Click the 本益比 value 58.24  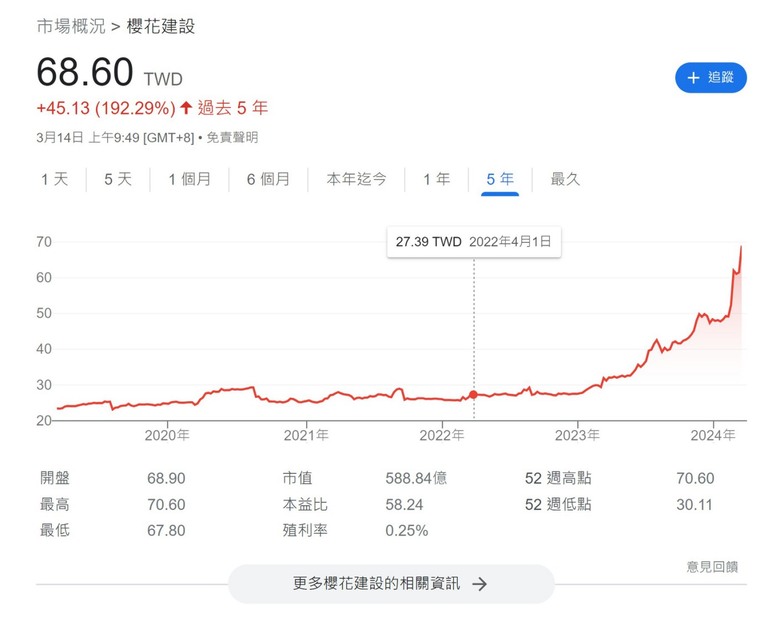click(x=404, y=505)
